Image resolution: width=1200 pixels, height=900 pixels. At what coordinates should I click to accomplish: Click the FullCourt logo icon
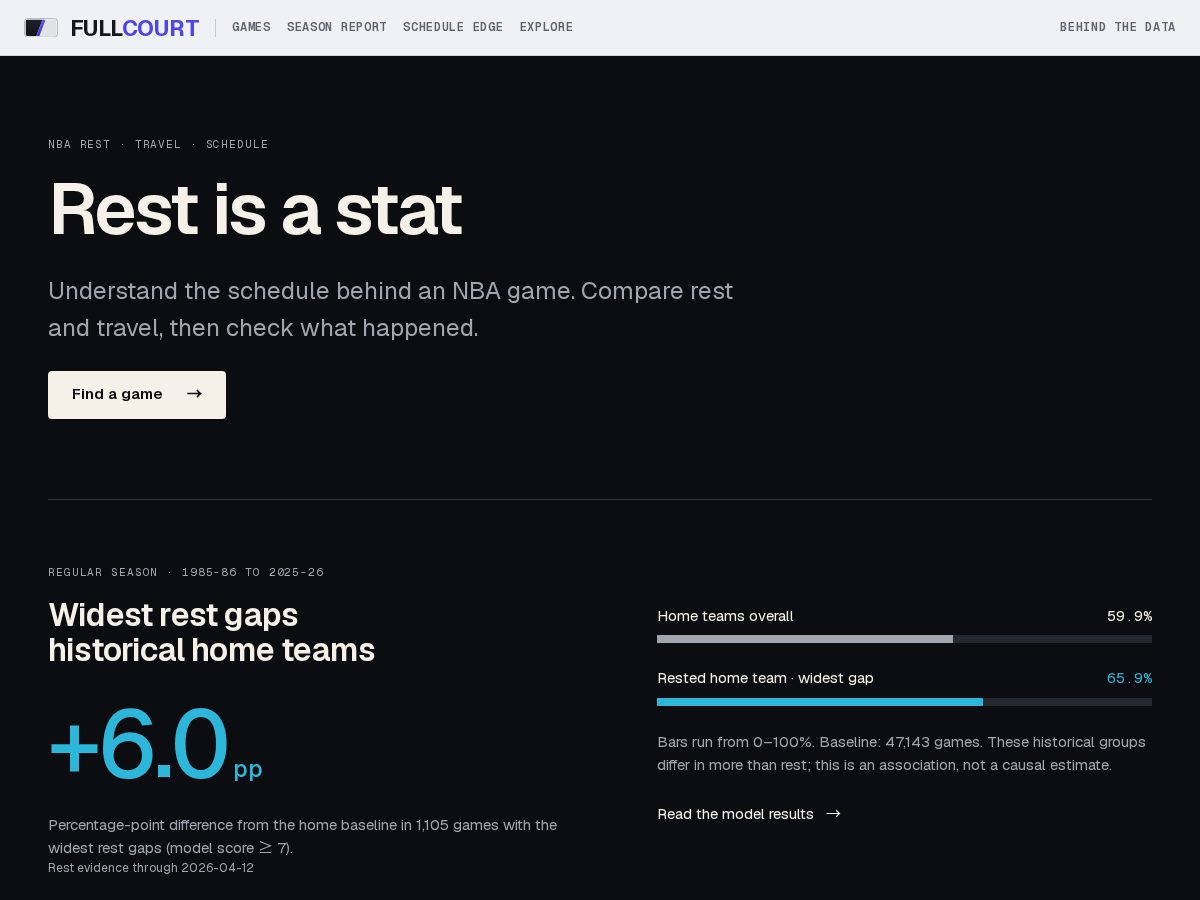pyautogui.click(x=41, y=28)
